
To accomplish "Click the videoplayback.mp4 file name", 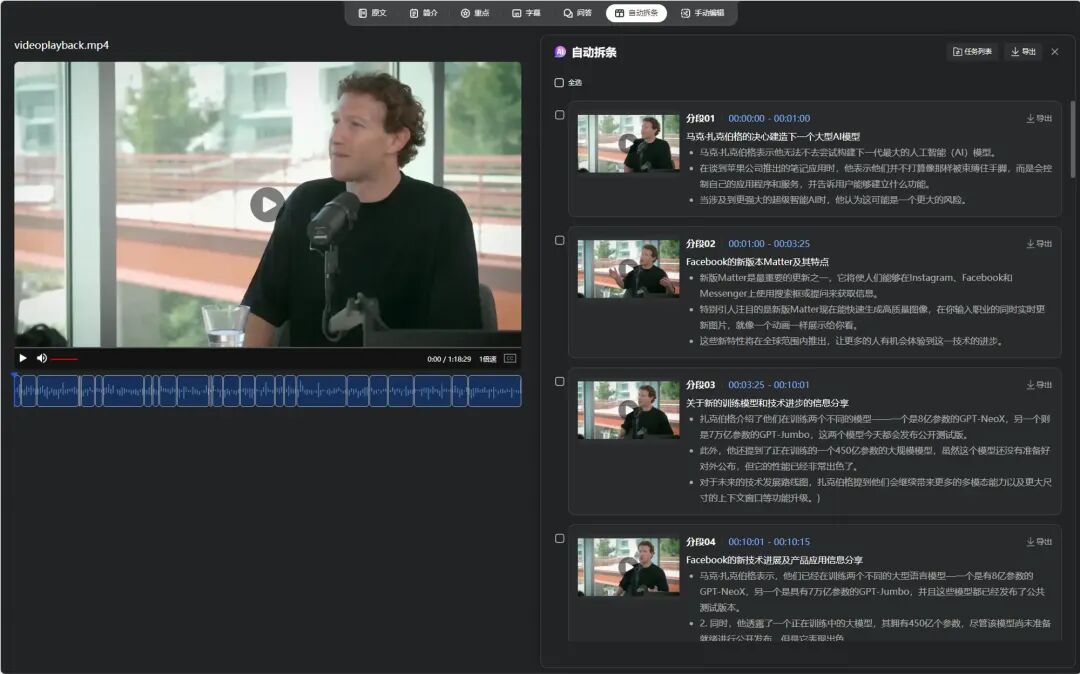I will 61,45.
